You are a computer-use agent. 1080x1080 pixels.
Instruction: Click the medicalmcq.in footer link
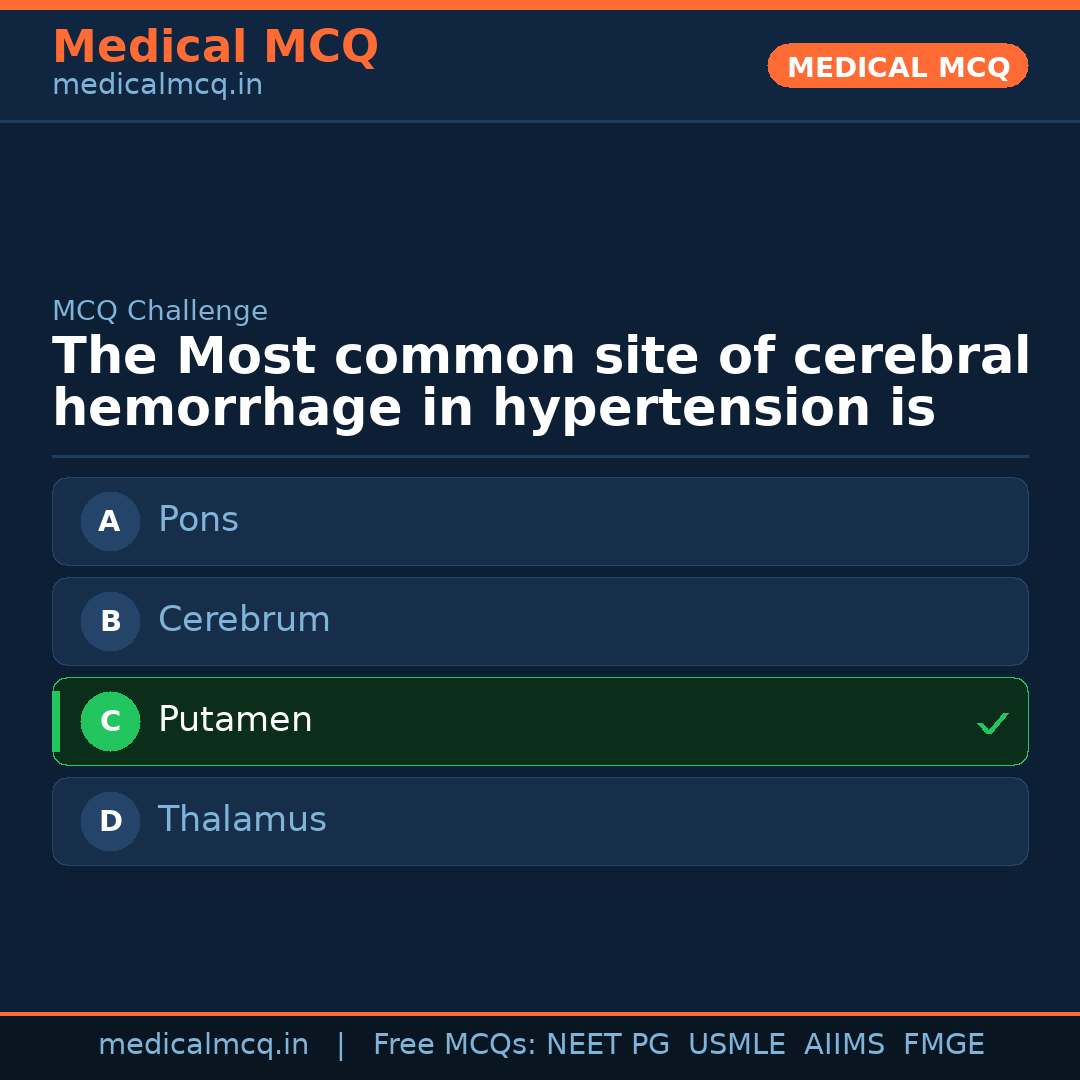click(204, 1044)
